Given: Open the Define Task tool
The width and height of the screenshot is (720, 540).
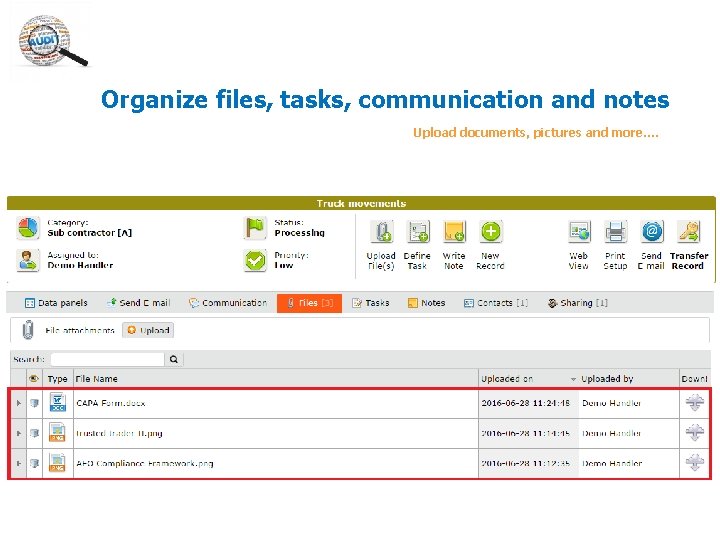Looking at the screenshot, I should (418, 231).
